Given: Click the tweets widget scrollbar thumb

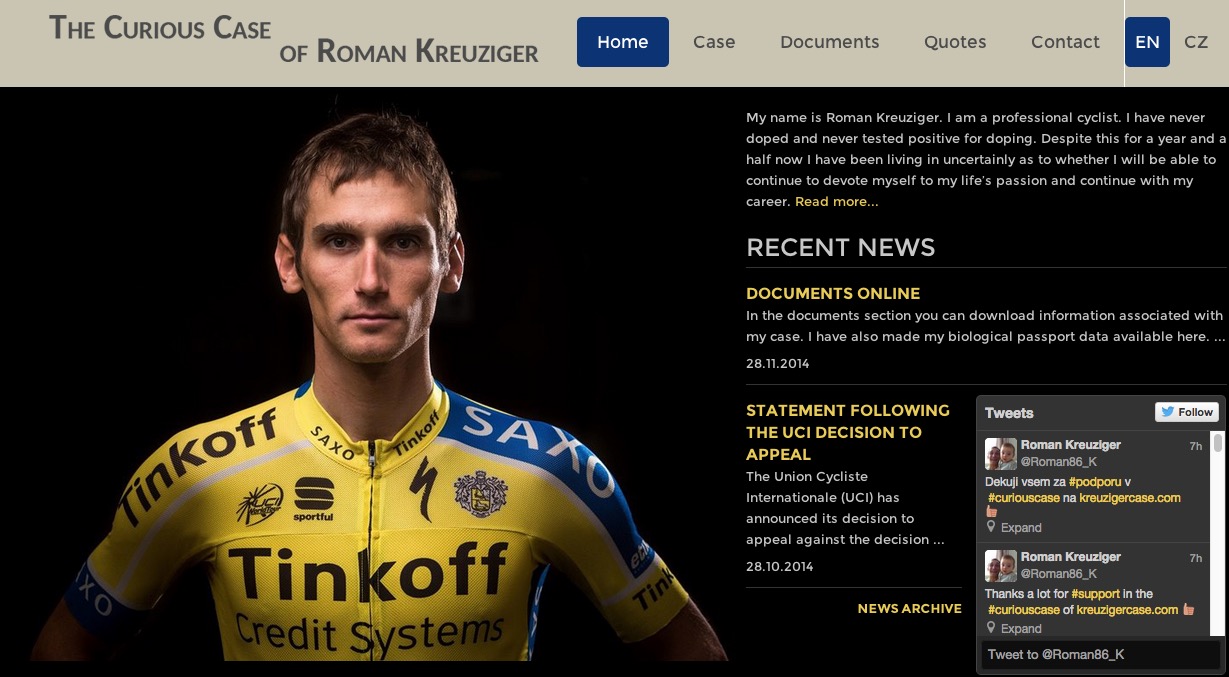Looking at the screenshot, I should pos(1217,443).
